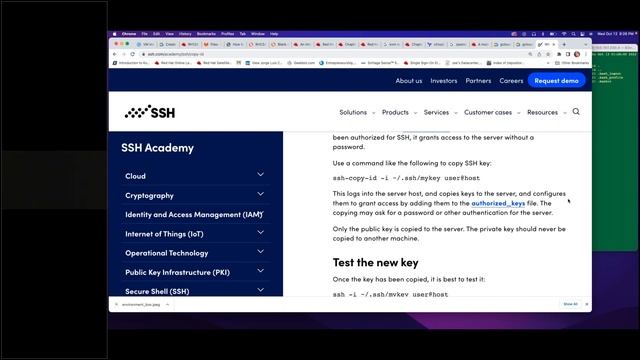The image size is (640, 360).
Task: Open the Products dropdown menu
Action: point(399,112)
